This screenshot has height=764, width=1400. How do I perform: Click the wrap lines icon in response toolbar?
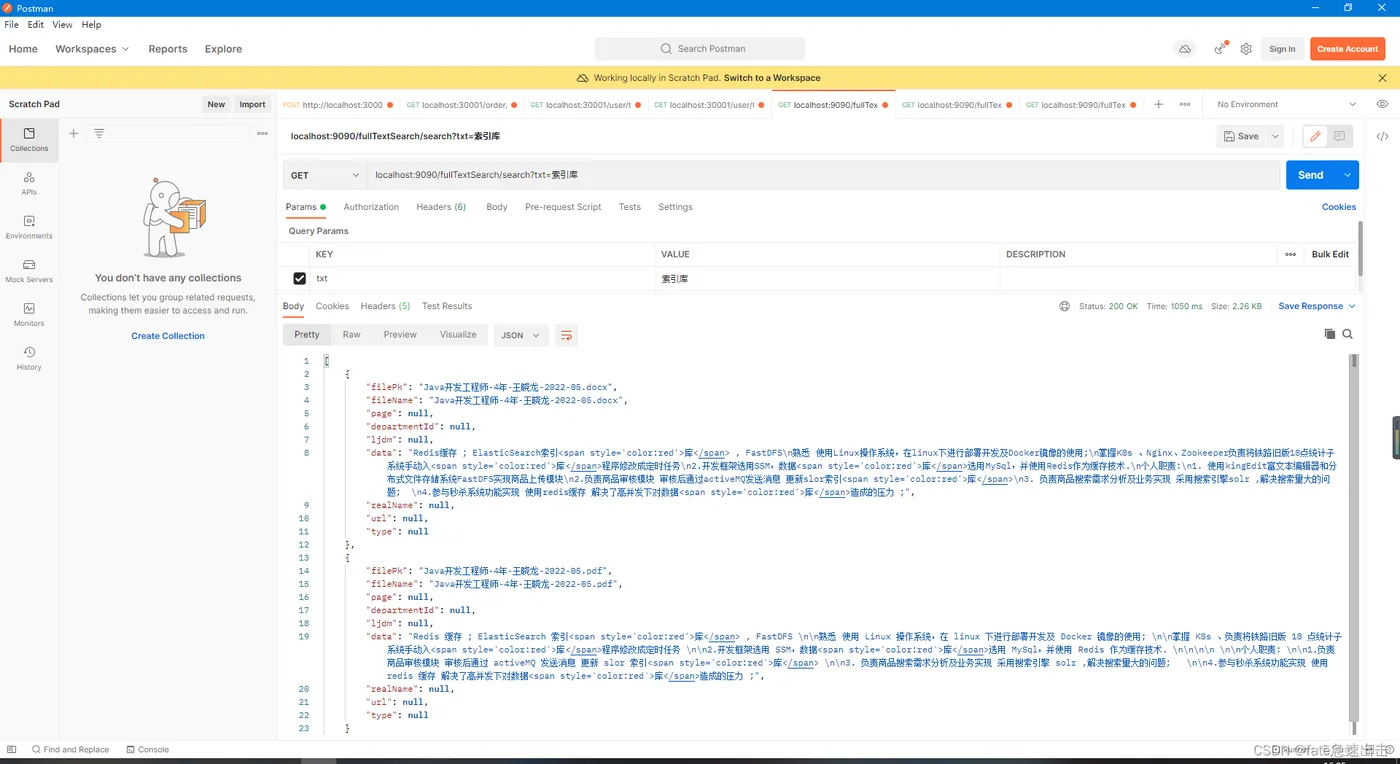point(566,335)
